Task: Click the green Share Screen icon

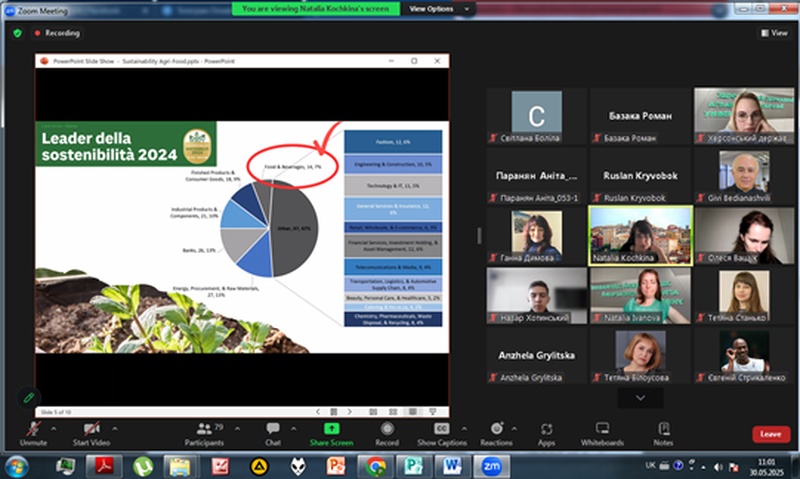Action: (332, 428)
